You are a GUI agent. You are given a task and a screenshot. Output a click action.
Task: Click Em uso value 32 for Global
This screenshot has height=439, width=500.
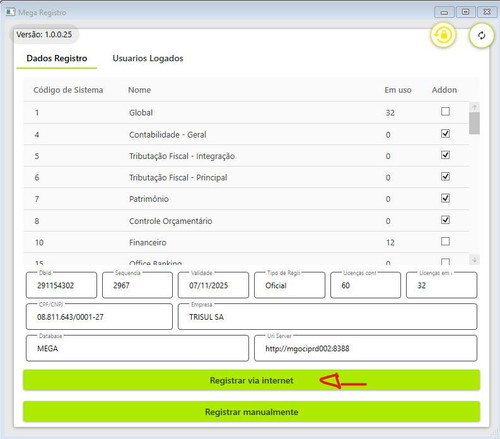click(x=390, y=113)
